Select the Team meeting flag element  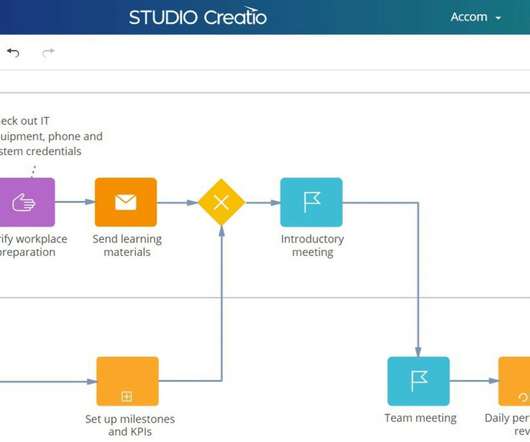coord(418,381)
